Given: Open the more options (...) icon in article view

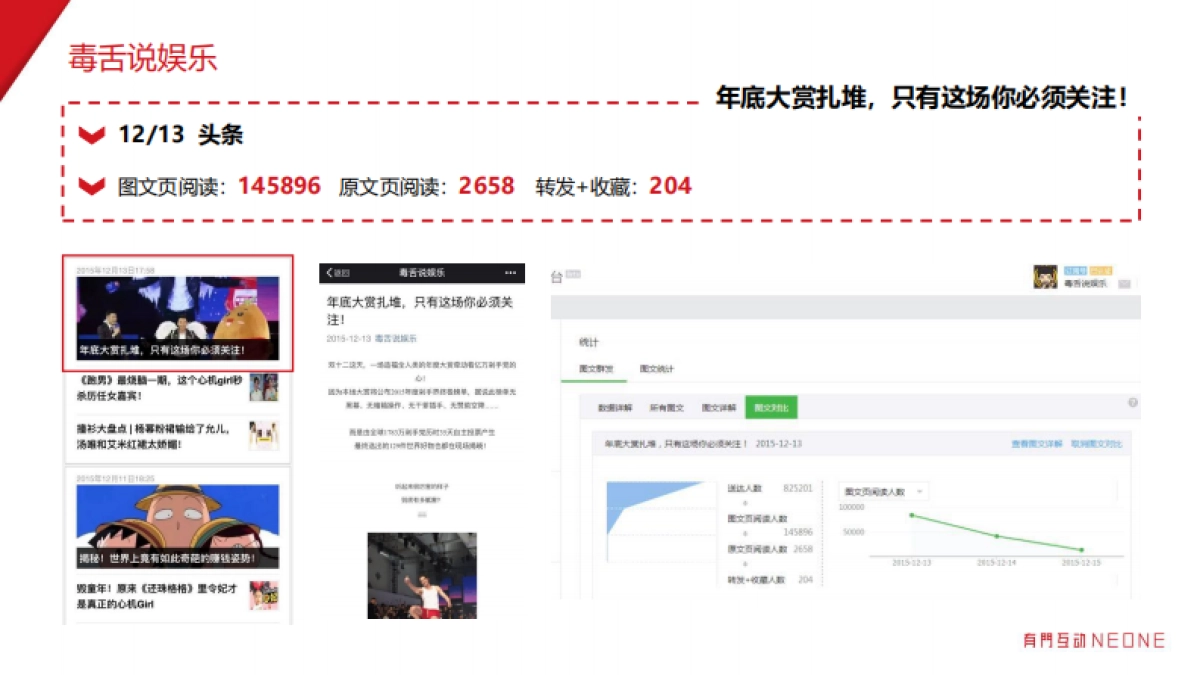Looking at the screenshot, I should click(x=509, y=272).
